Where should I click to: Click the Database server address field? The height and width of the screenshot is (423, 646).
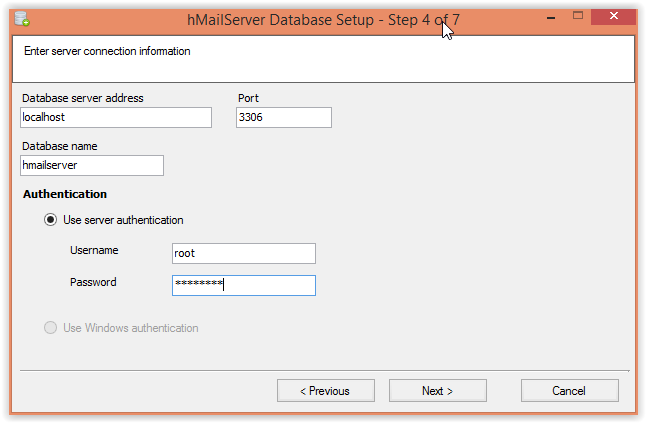point(116,117)
